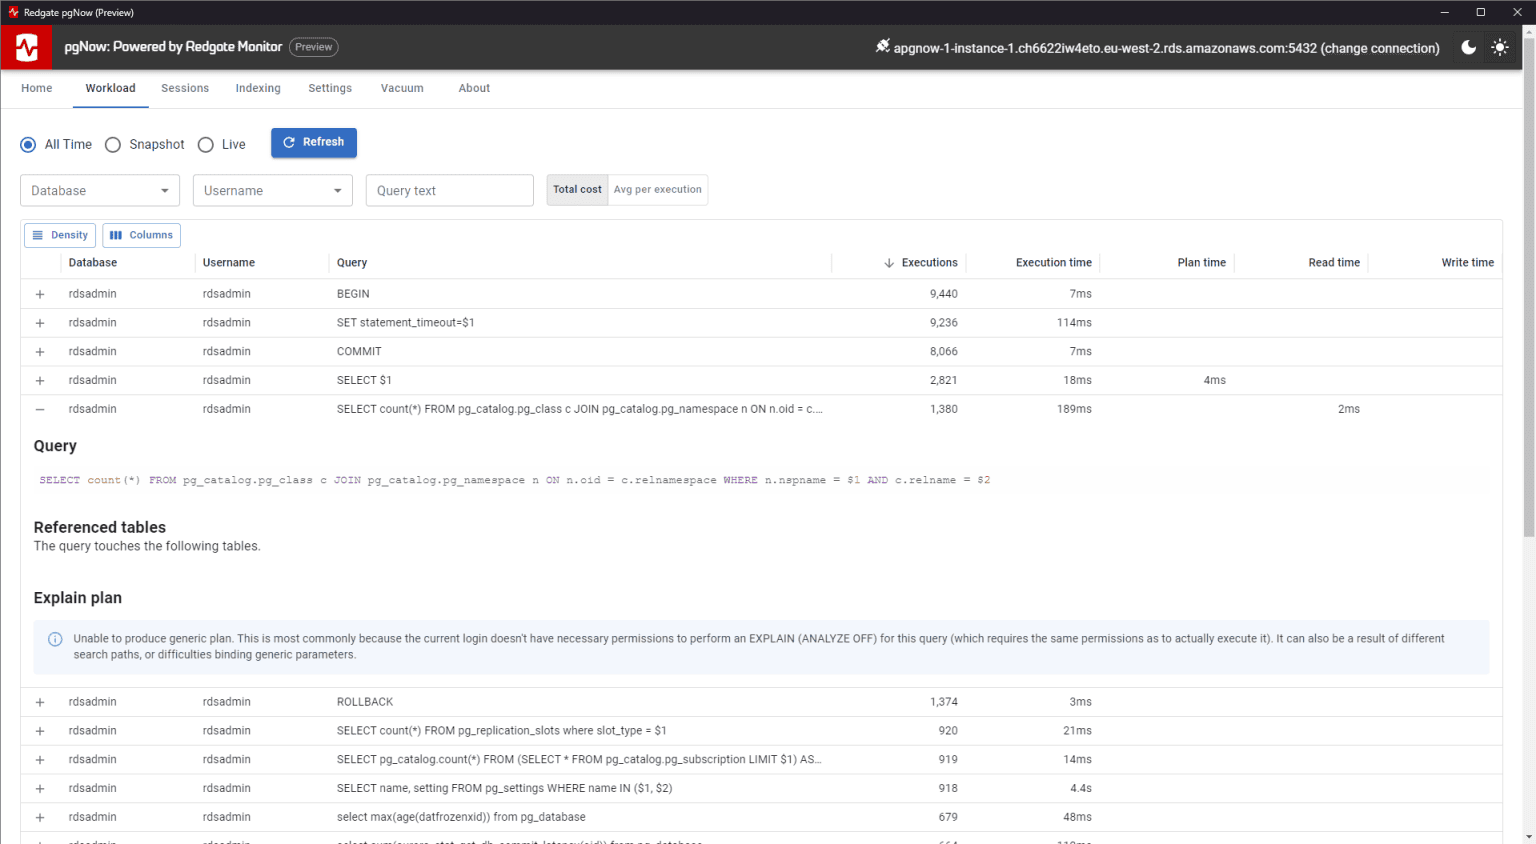Open the Username filter dropdown
Image resolution: width=1536 pixels, height=844 pixels.
click(272, 190)
